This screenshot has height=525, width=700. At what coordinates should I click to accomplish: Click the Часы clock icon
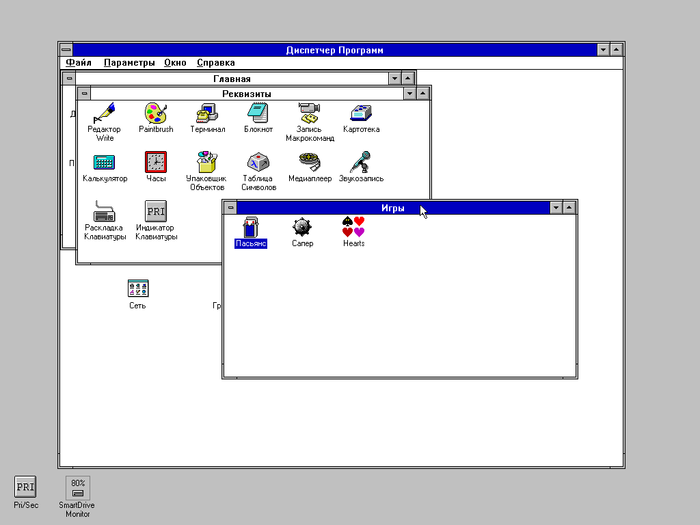(x=155, y=162)
